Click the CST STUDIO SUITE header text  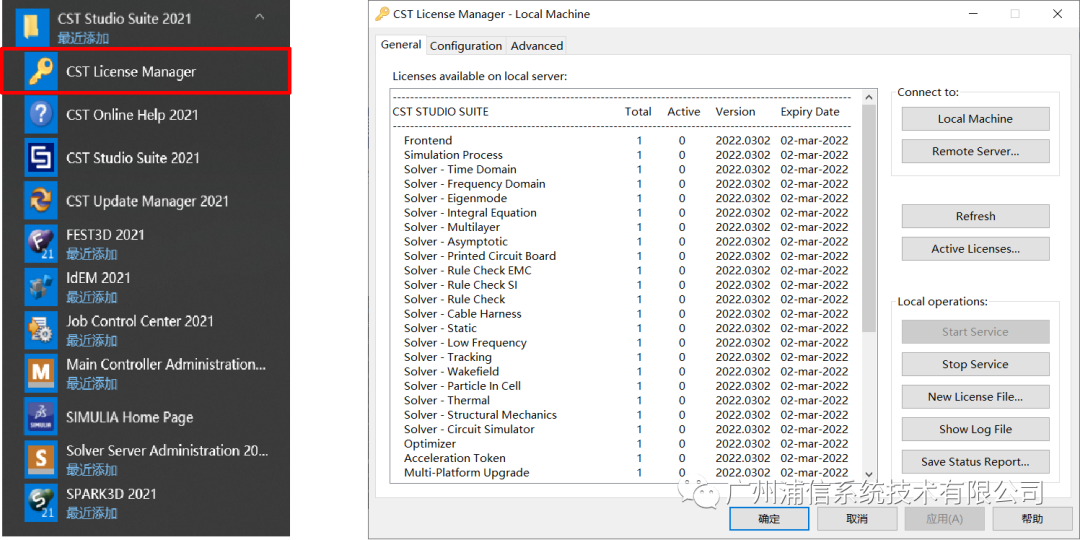click(x=440, y=112)
